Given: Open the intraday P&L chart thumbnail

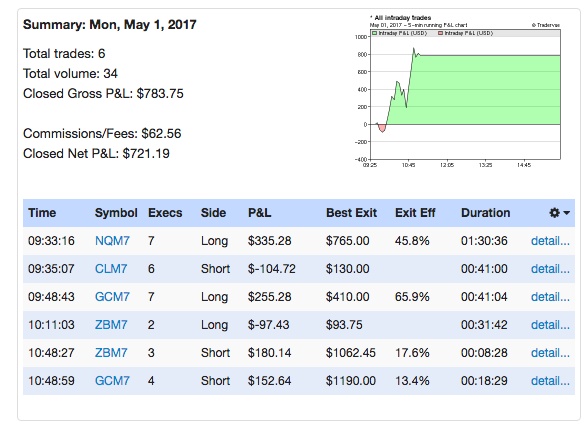Looking at the screenshot, I should point(457,92).
